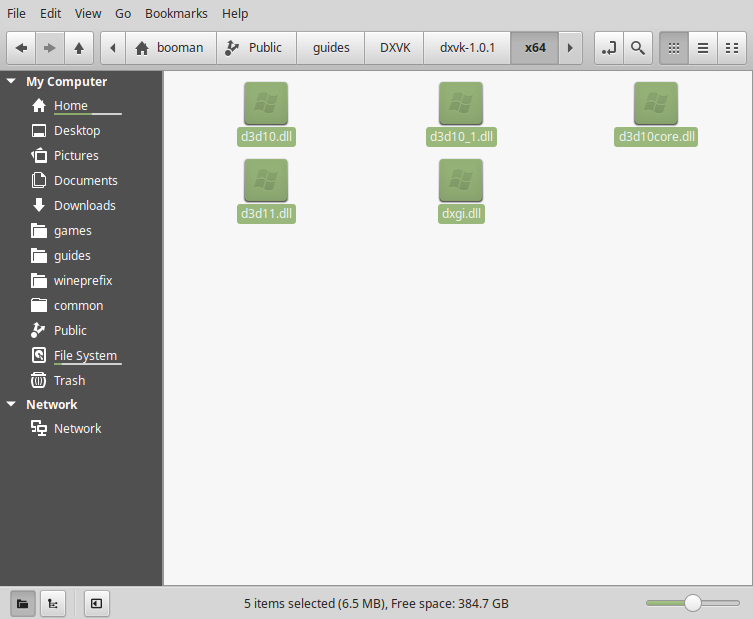
Task: Jump to dxvk-1.0.1 in the path bar
Action: [x=467, y=48]
